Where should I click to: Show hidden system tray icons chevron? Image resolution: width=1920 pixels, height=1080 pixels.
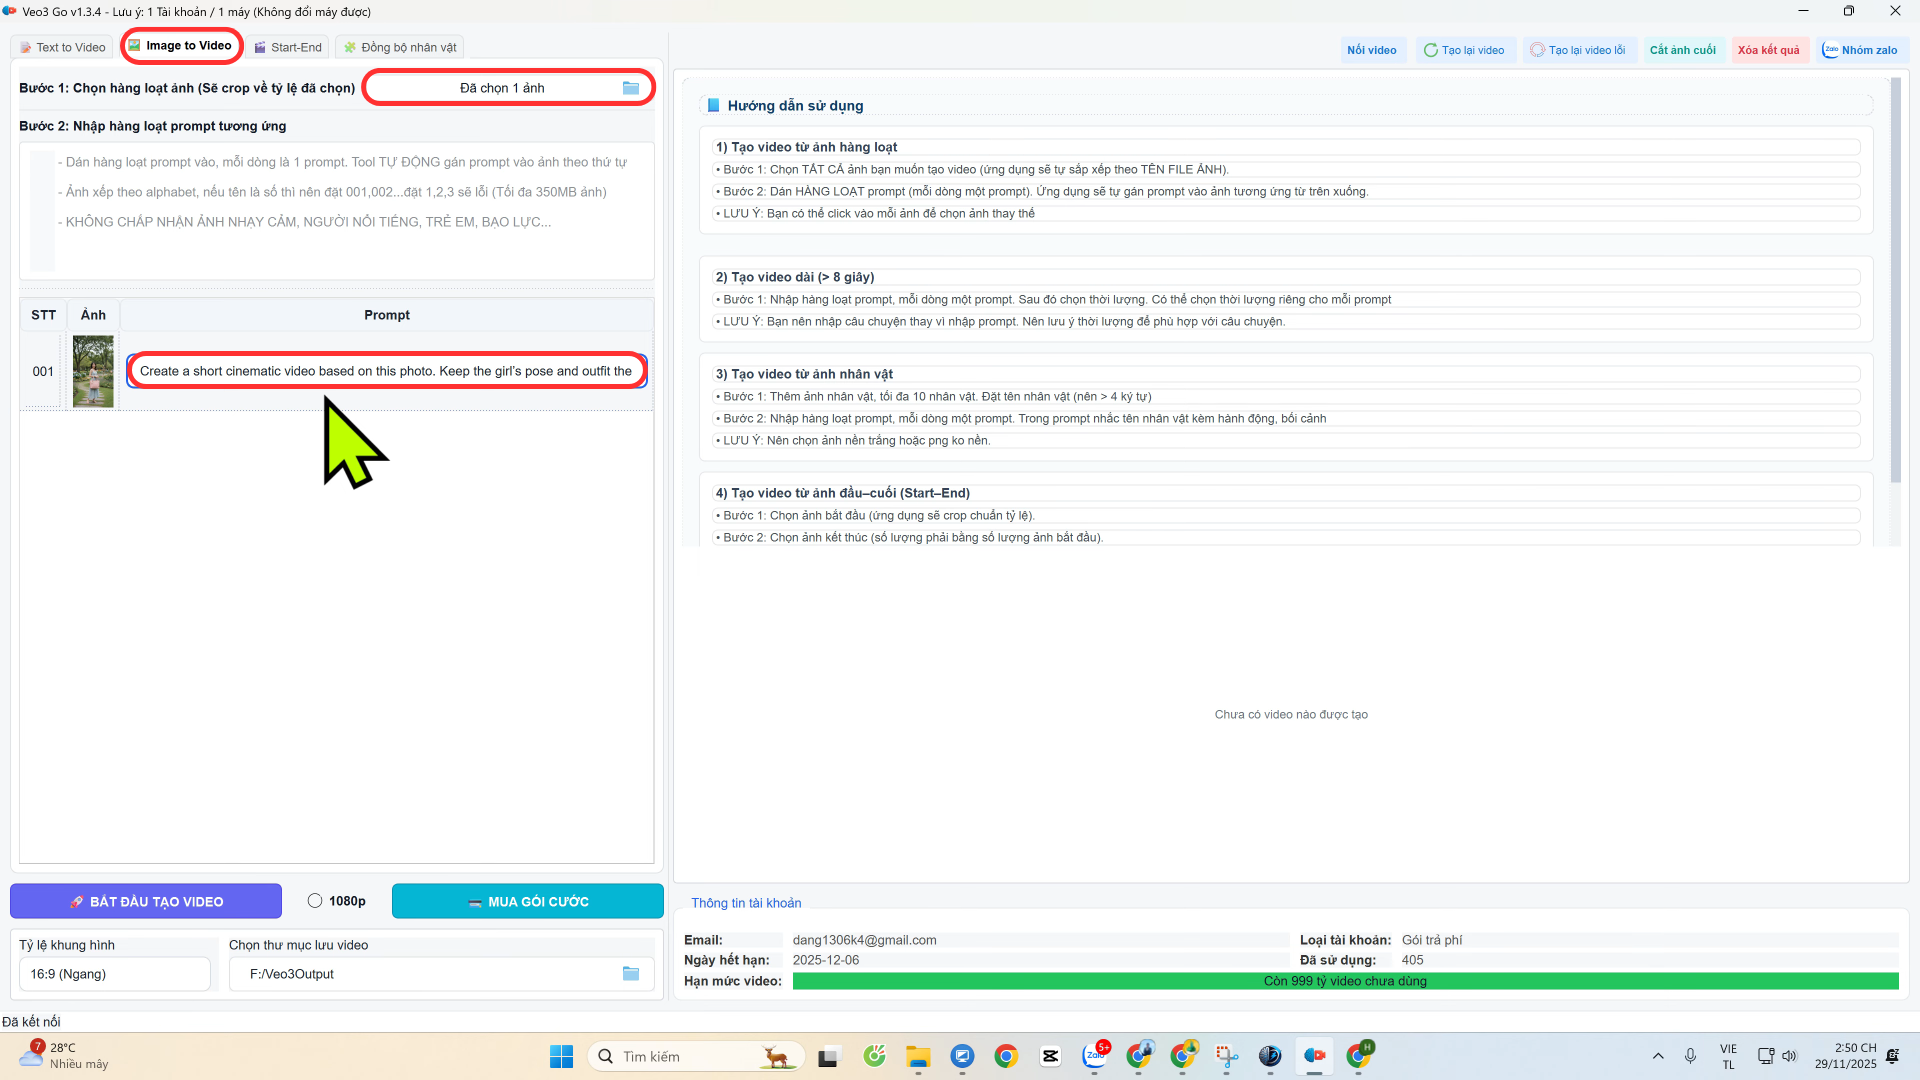[x=1658, y=1056]
